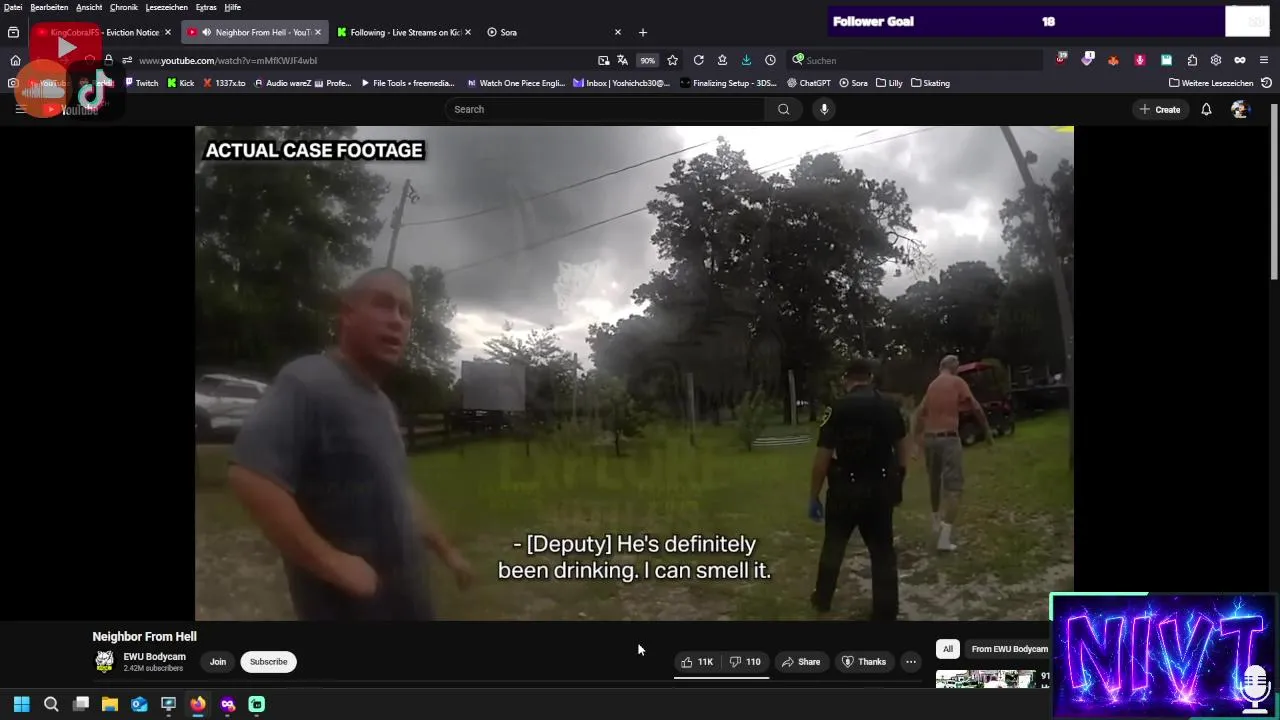Open the browser extensions puzzle icon
The height and width of the screenshot is (720, 1280).
(1192, 60)
